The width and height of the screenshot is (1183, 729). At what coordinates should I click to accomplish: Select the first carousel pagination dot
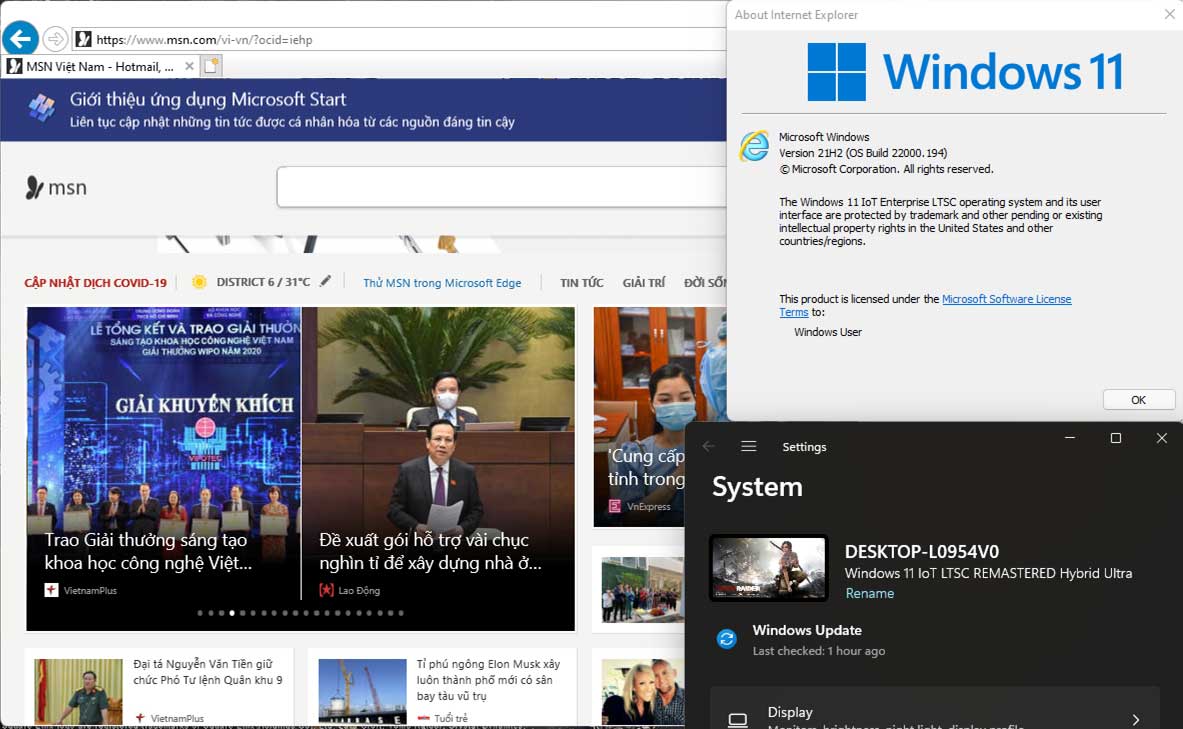tap(200, 613)
